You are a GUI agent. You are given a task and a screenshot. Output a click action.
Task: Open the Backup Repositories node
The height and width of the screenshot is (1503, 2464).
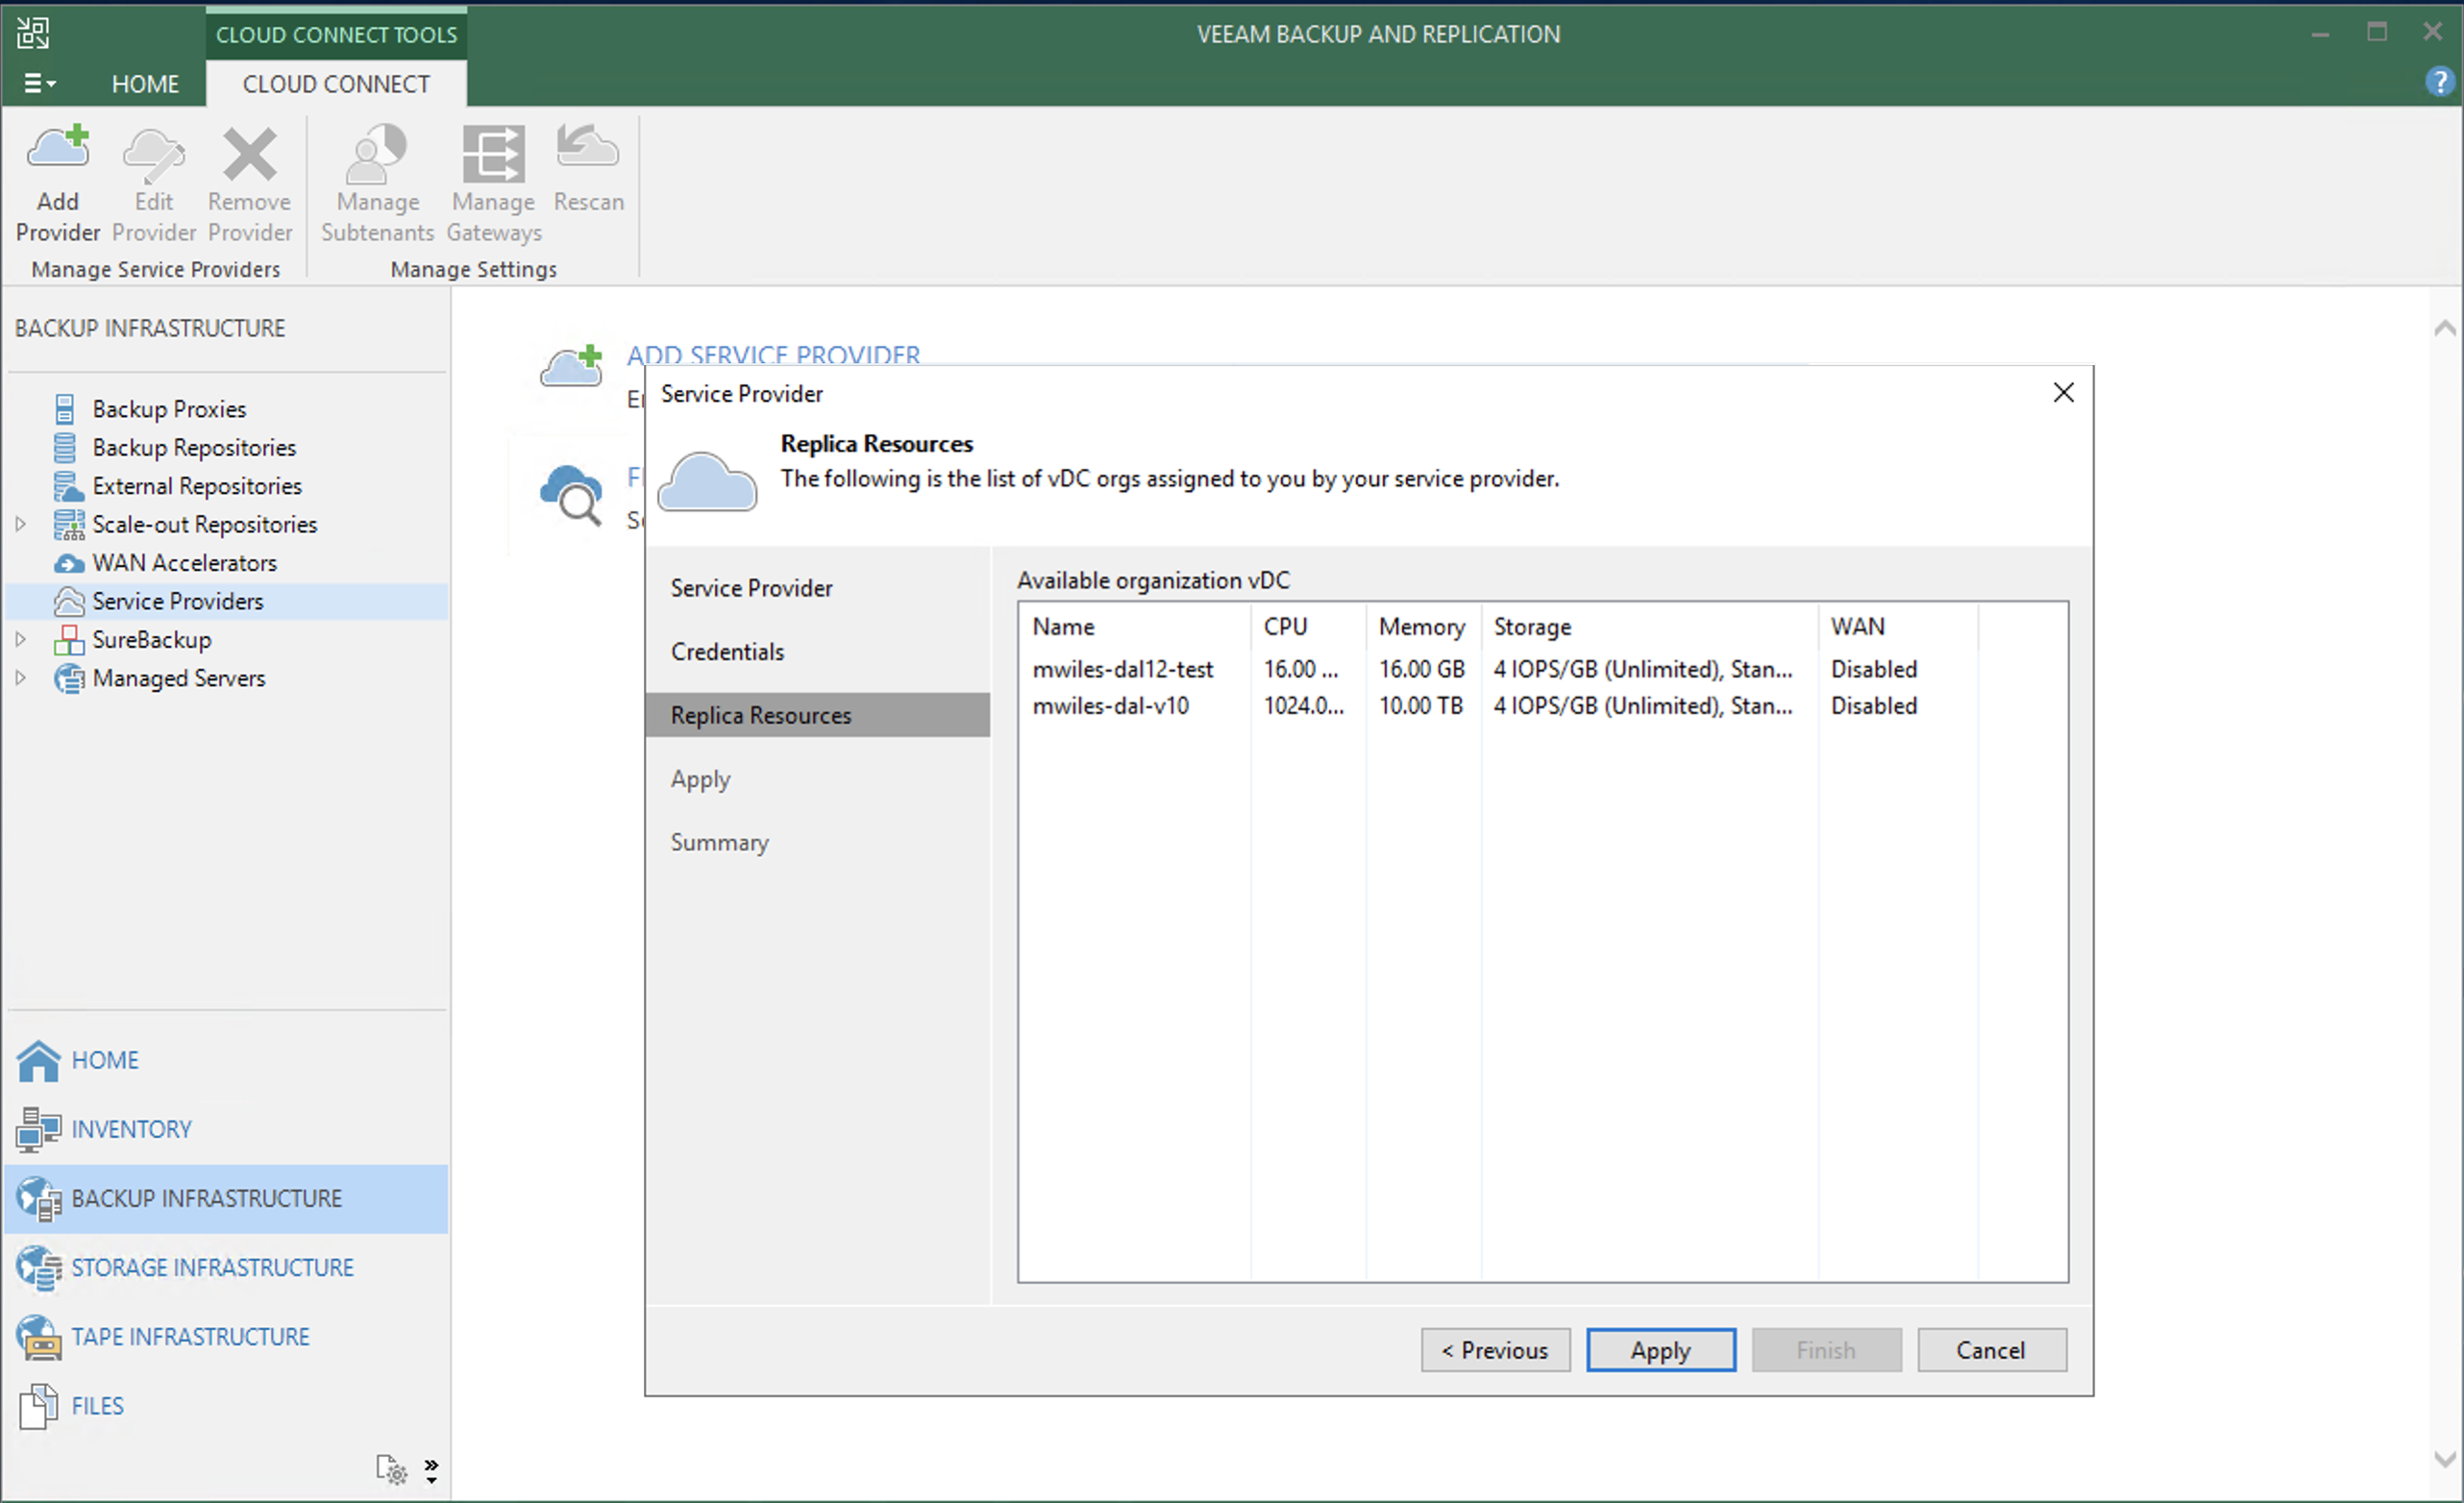click(x=194, y=447)
